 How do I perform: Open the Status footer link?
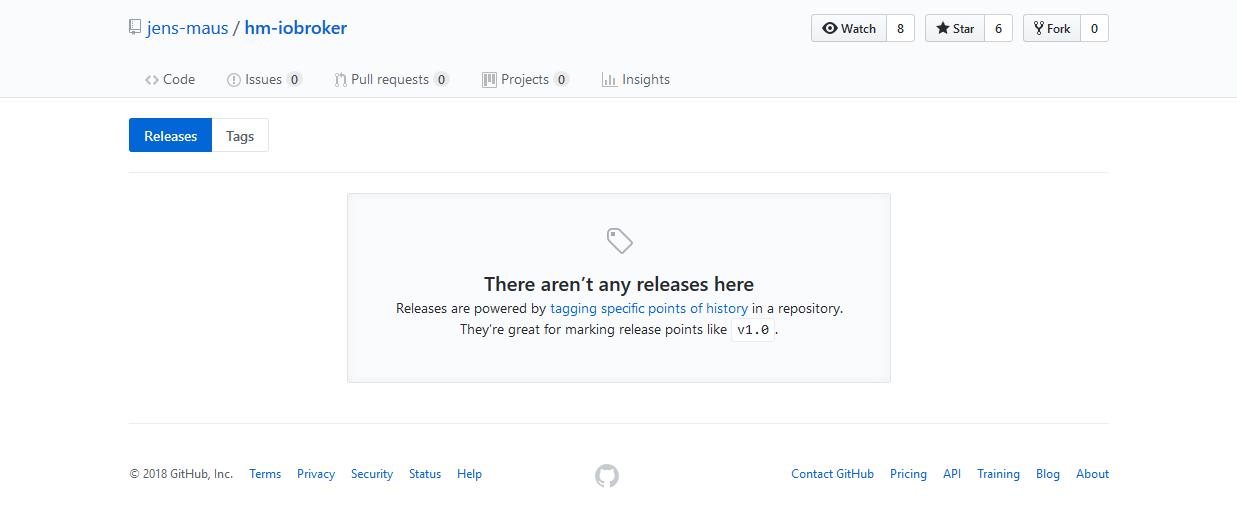point(425,474)
